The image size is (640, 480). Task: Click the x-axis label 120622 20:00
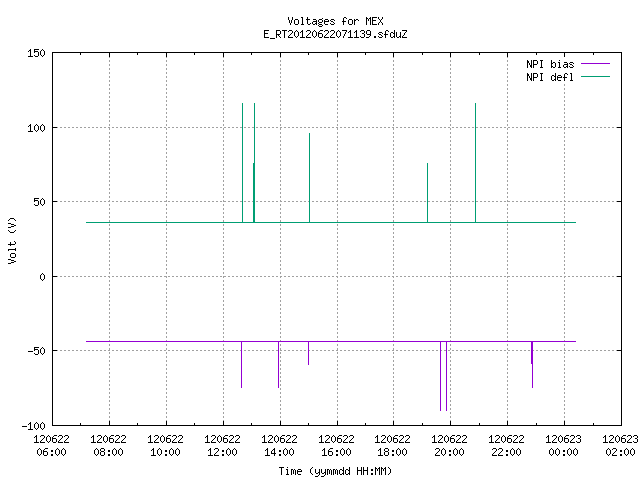[449, 446]
